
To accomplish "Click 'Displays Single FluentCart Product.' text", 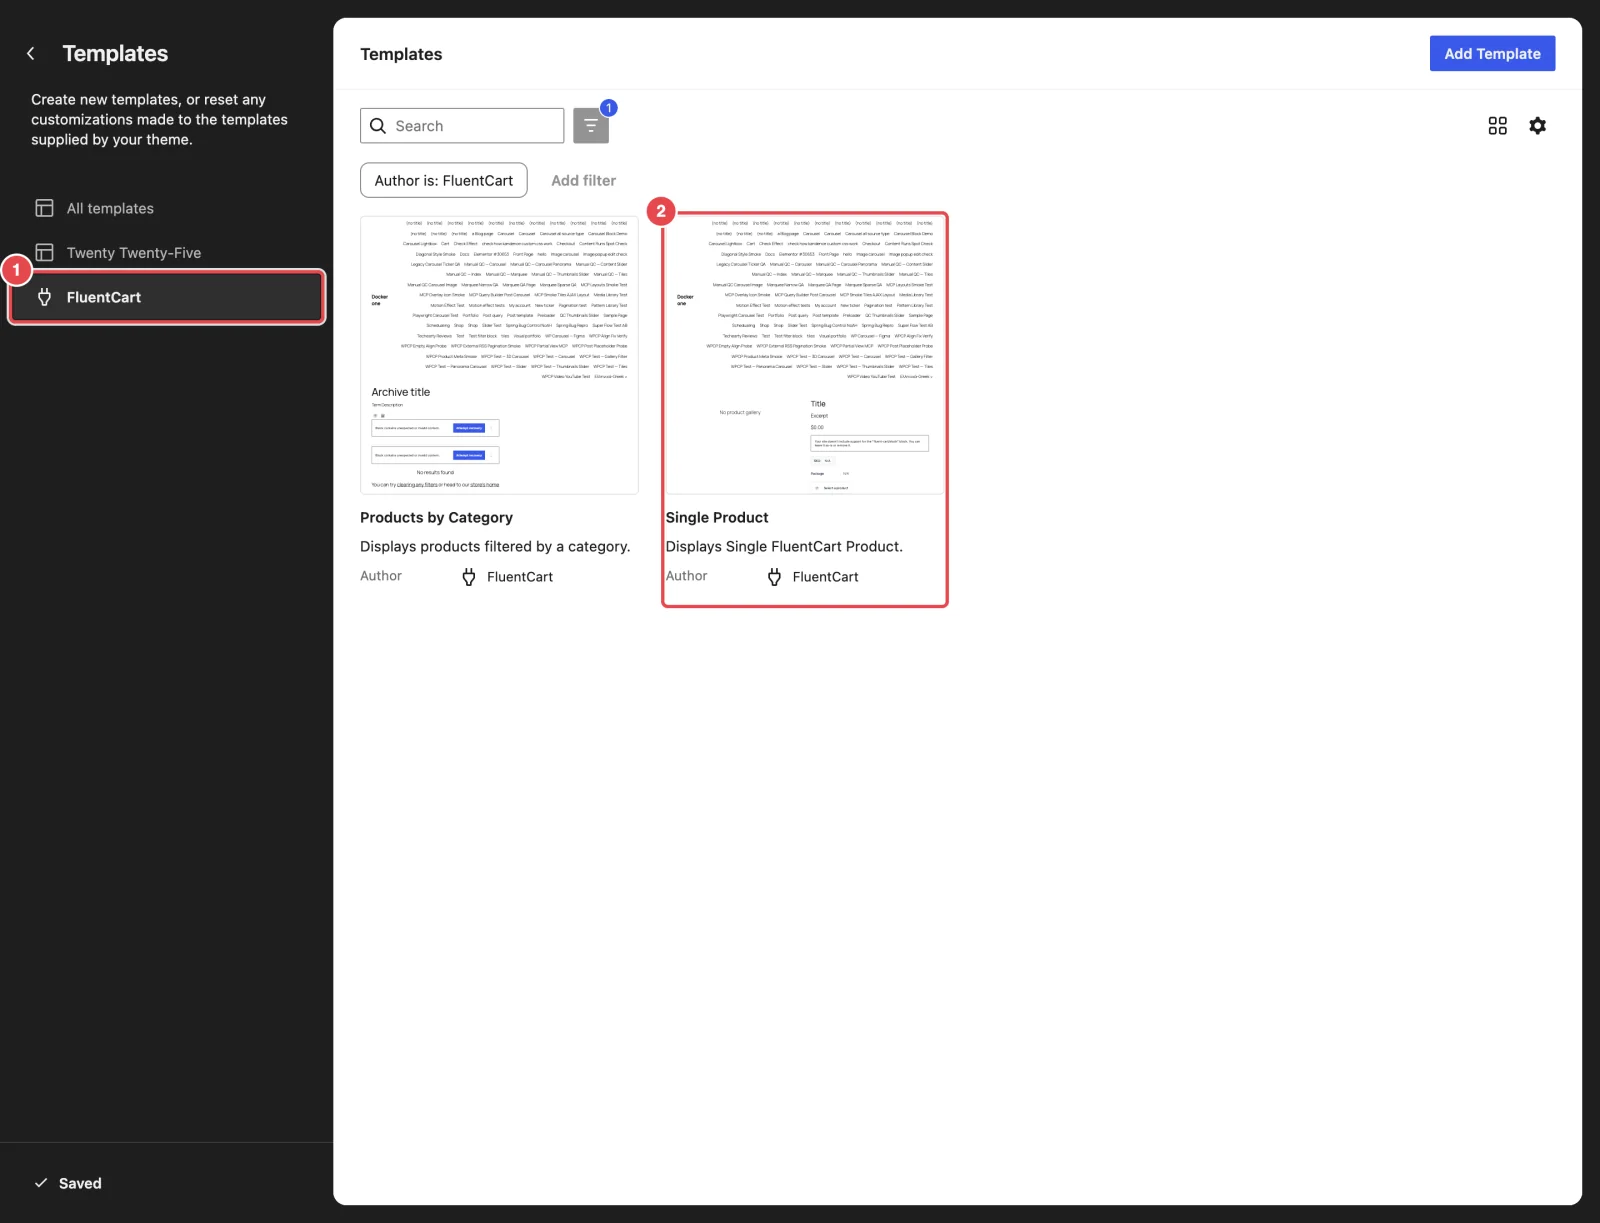I will pos(784,547).
